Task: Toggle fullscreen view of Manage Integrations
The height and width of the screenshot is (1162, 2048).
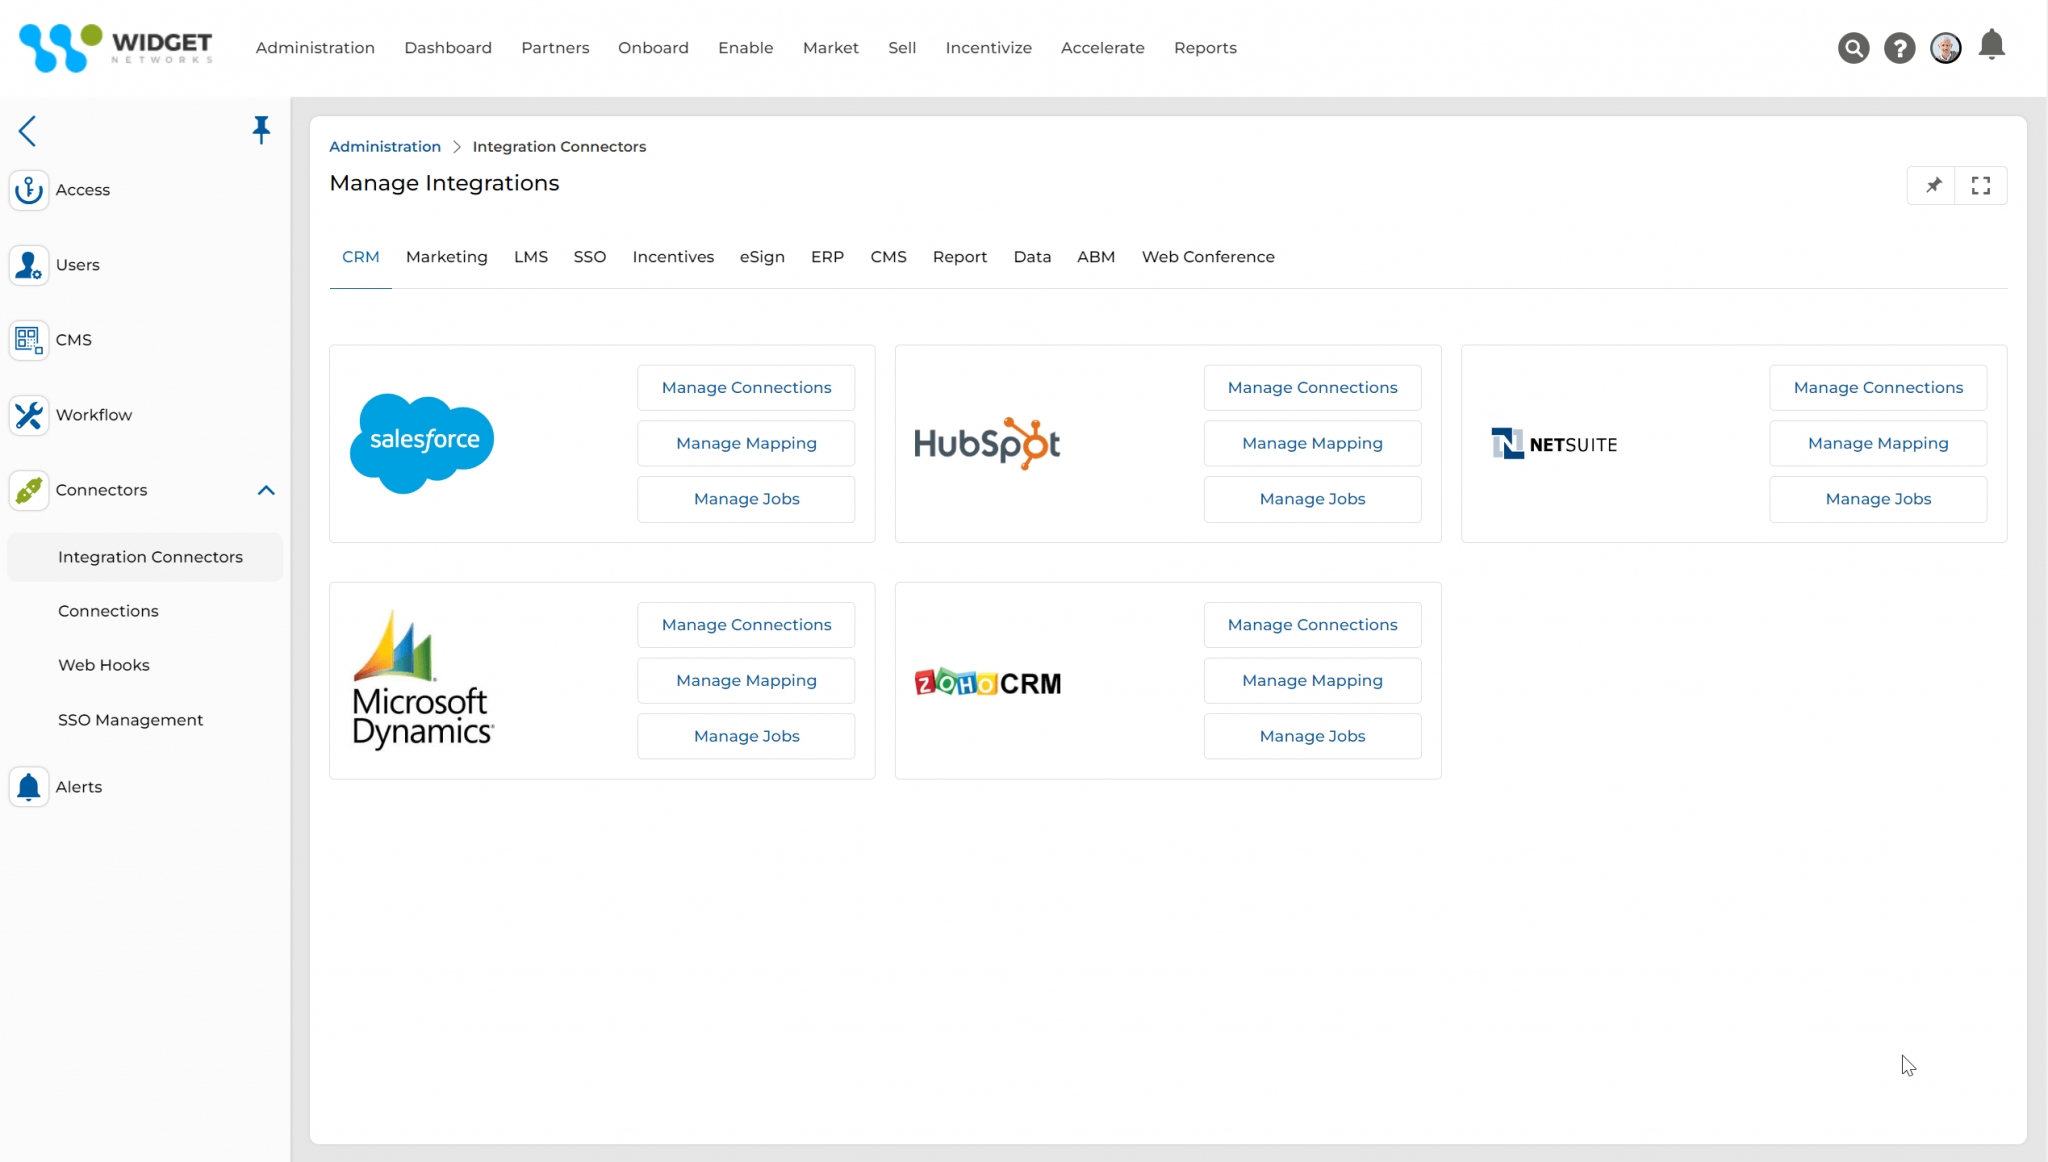Action: (1980, 185)
